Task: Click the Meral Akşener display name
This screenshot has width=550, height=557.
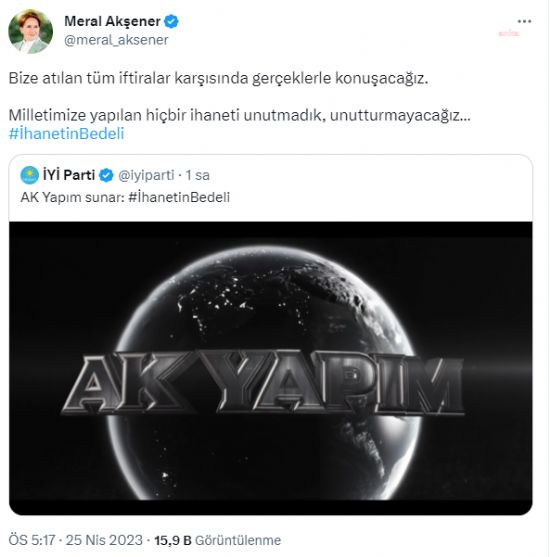Action: point(112,21)
